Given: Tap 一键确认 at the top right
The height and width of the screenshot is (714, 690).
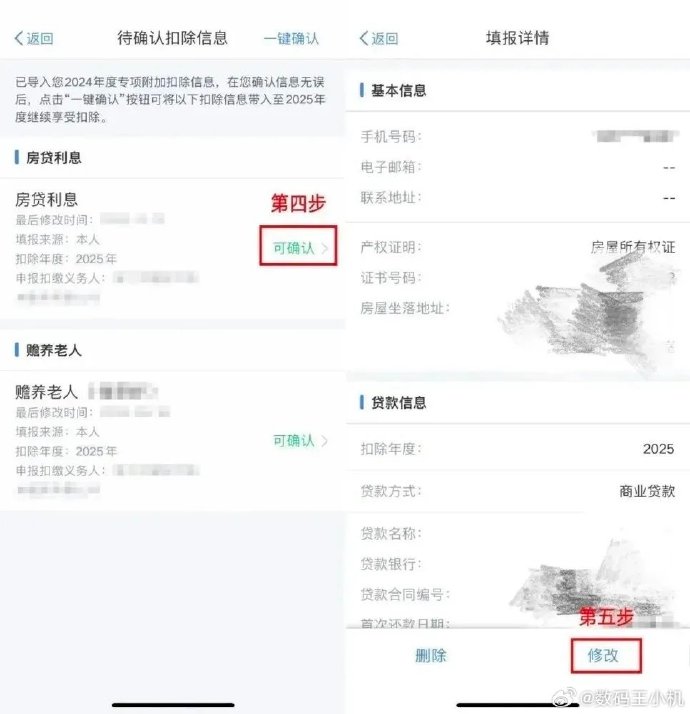Looking at the screenshot, I should pyautogui.click(x=291, y=38).
